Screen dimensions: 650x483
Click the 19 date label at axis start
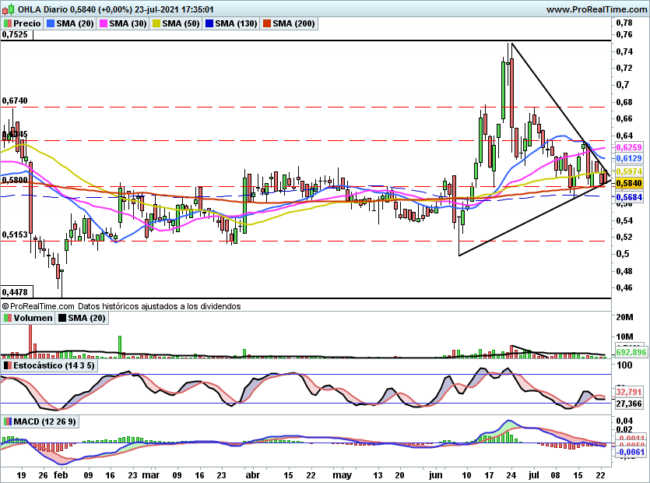click(22, 475)
